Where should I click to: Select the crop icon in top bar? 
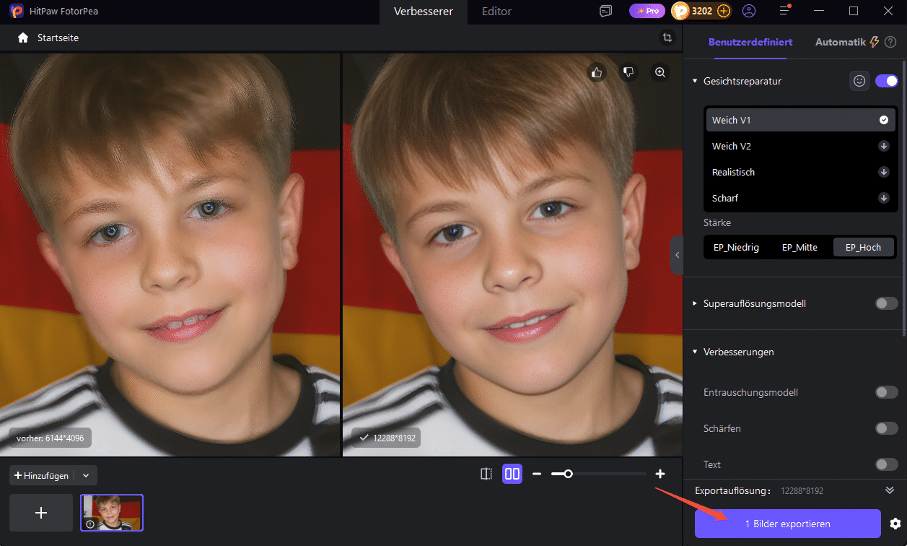pos(667,38)
